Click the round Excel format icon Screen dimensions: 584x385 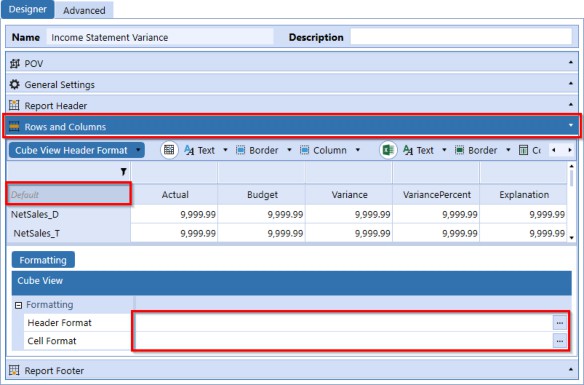coord(388,150)
